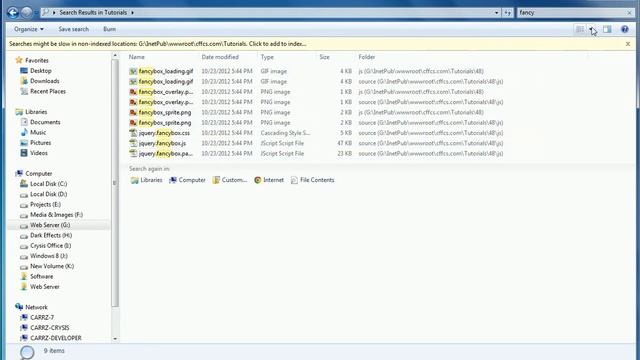
Task: Dismiss the yellow info bar with X
Action: 628,44
